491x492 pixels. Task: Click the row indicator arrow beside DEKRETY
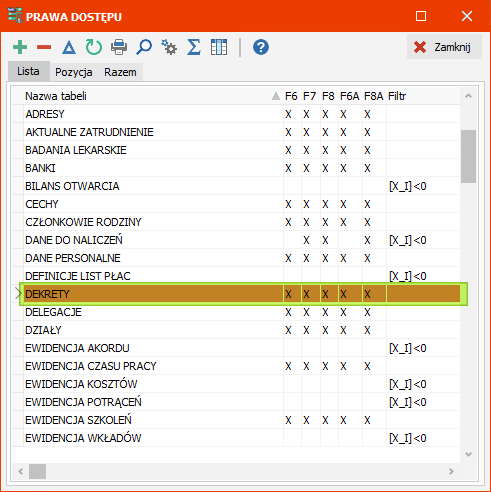18,294
